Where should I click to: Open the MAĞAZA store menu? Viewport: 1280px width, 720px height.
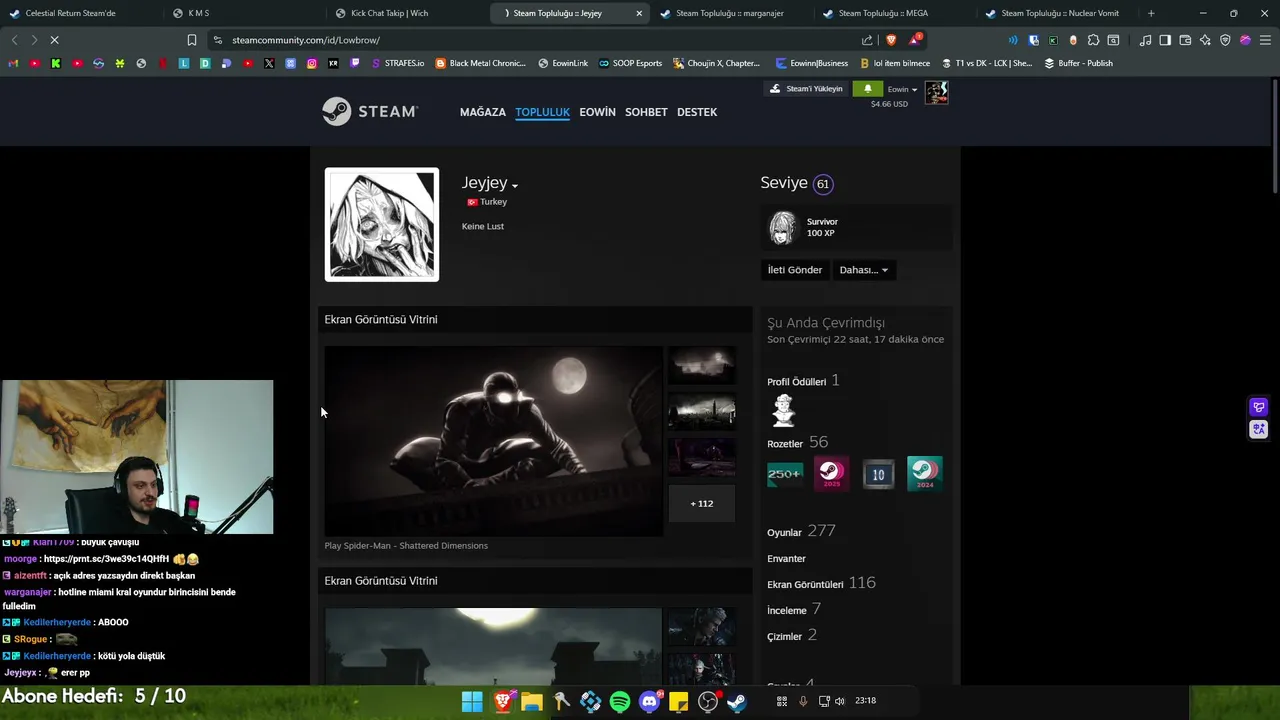pos(483,112)
